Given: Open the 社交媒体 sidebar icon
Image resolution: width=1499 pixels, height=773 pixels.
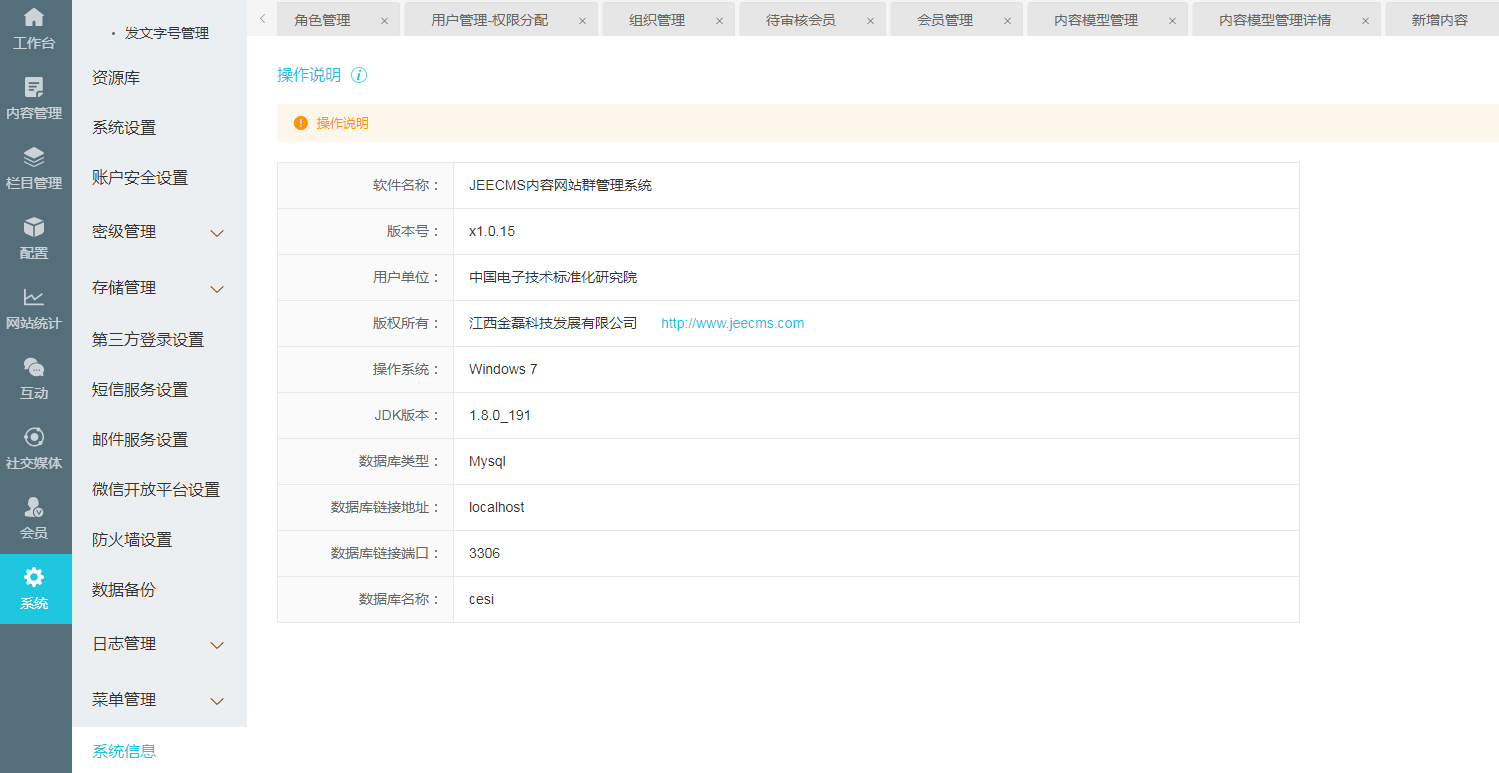Looking at the screenshot, I should [x=34, y=438].
